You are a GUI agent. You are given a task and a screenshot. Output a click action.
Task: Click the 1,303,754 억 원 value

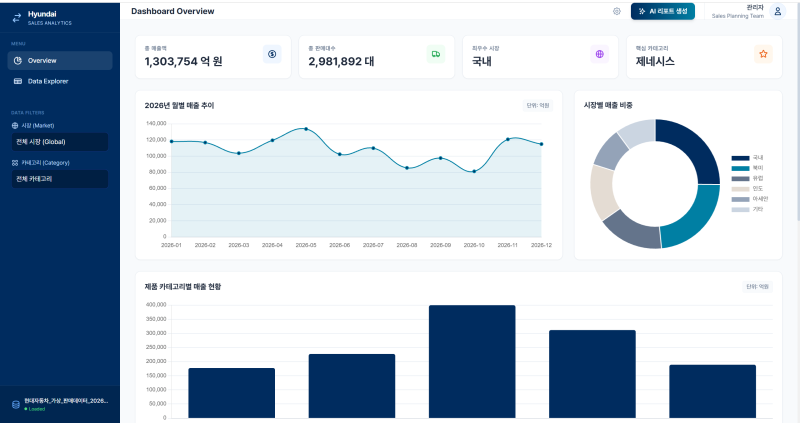[x=184, y=62]
